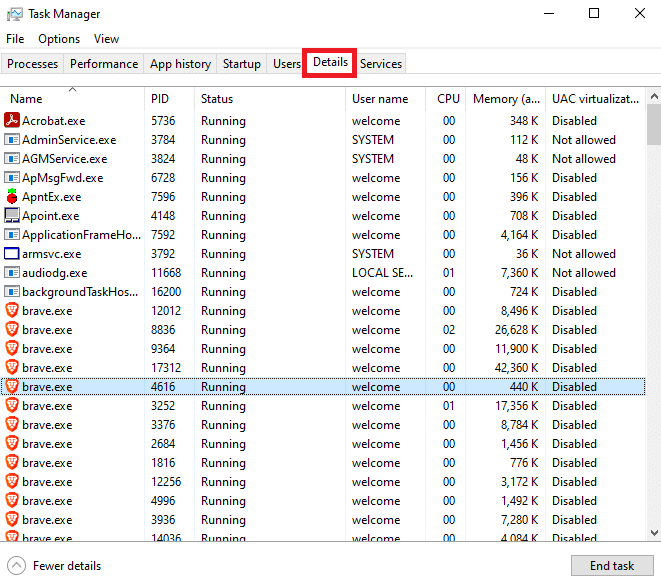This screenshot has height=587, width=661.
Task: Click the End task button
Action: pos(612,565)
